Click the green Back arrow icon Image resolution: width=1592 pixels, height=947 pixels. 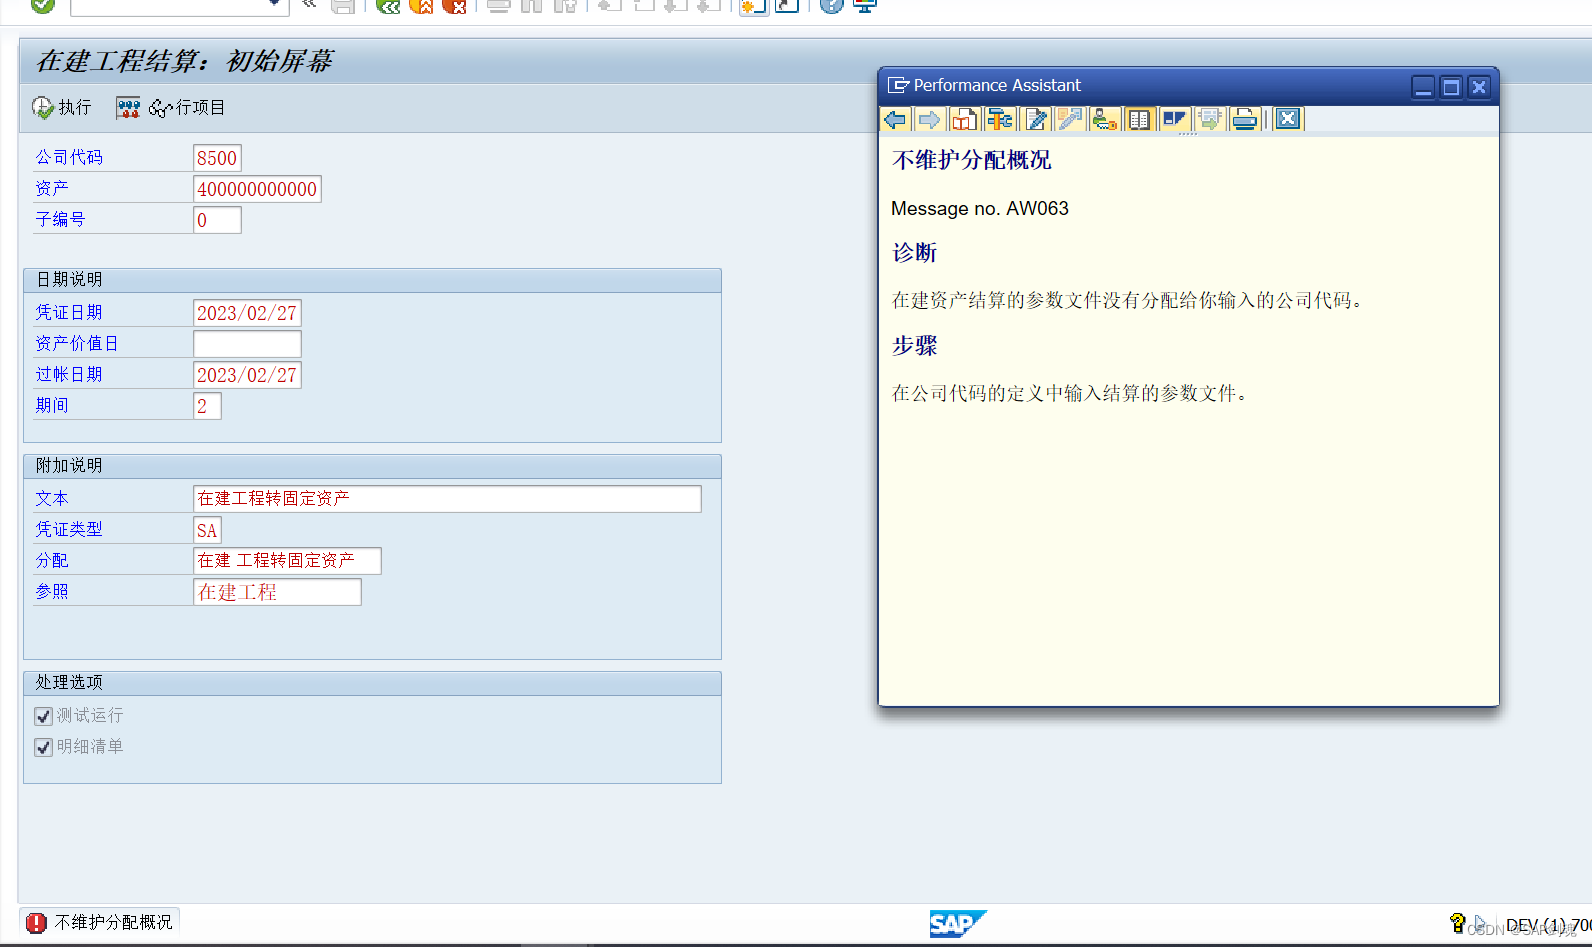click(388, 5)
